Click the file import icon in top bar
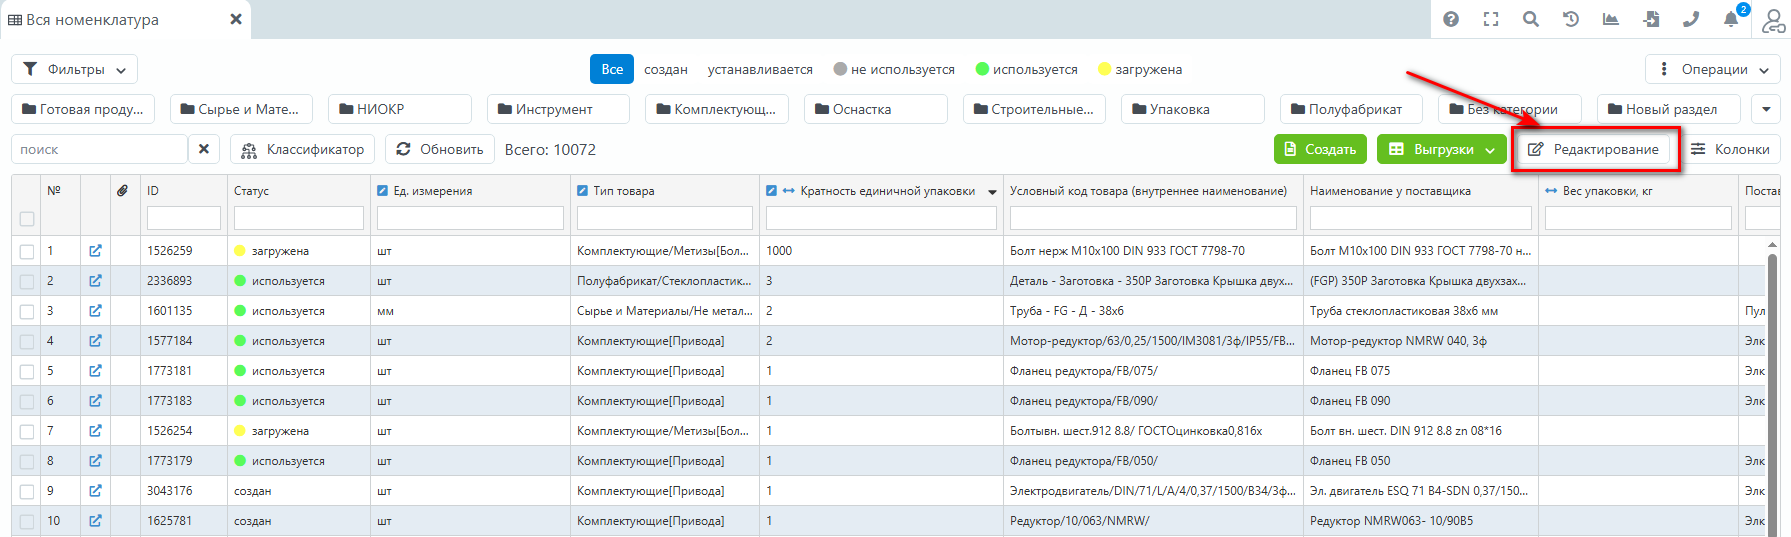This screenshot has width=1791, height=537. [x=1651, y=19]
